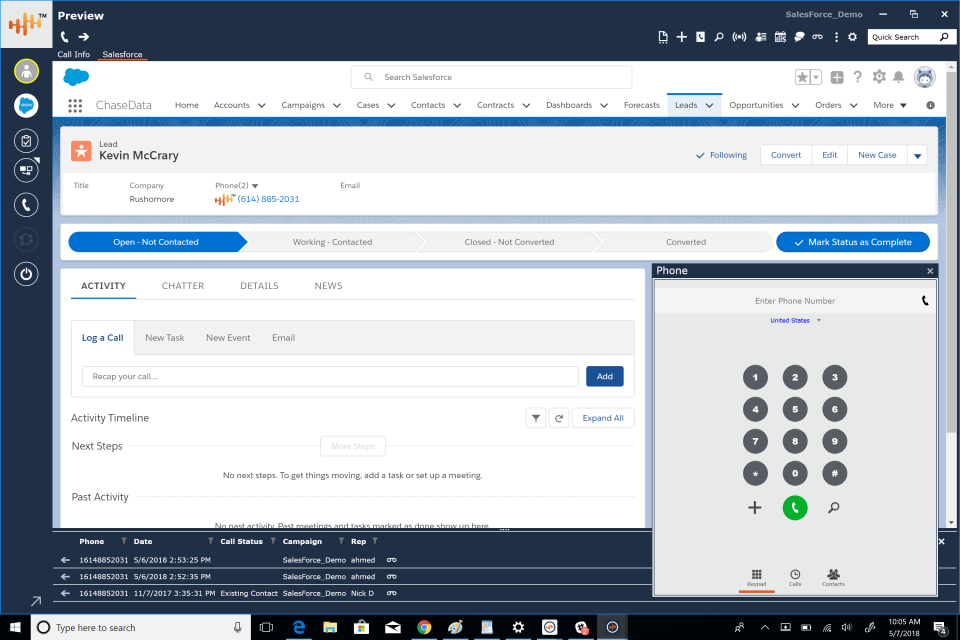Click the Add button for call log
Viewport: 960px width, 640px height.
(x=604, y=377)
